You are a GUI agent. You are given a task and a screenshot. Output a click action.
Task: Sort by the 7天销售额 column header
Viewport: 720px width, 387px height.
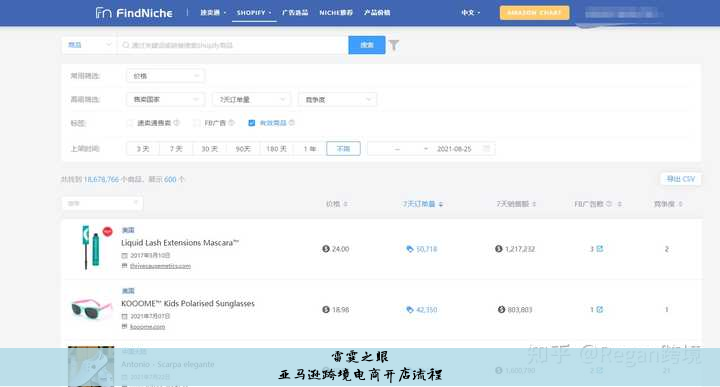[x=516, y=204]
